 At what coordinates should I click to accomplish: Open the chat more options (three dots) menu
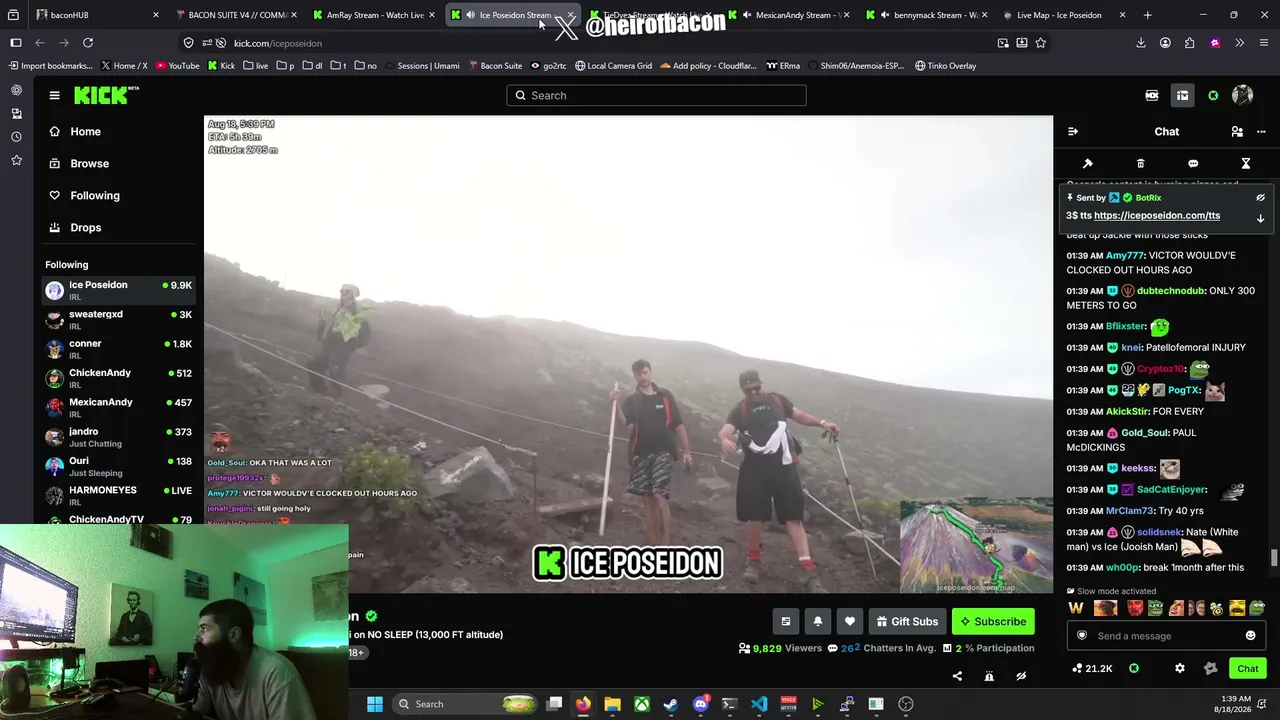click(1261, 131)
